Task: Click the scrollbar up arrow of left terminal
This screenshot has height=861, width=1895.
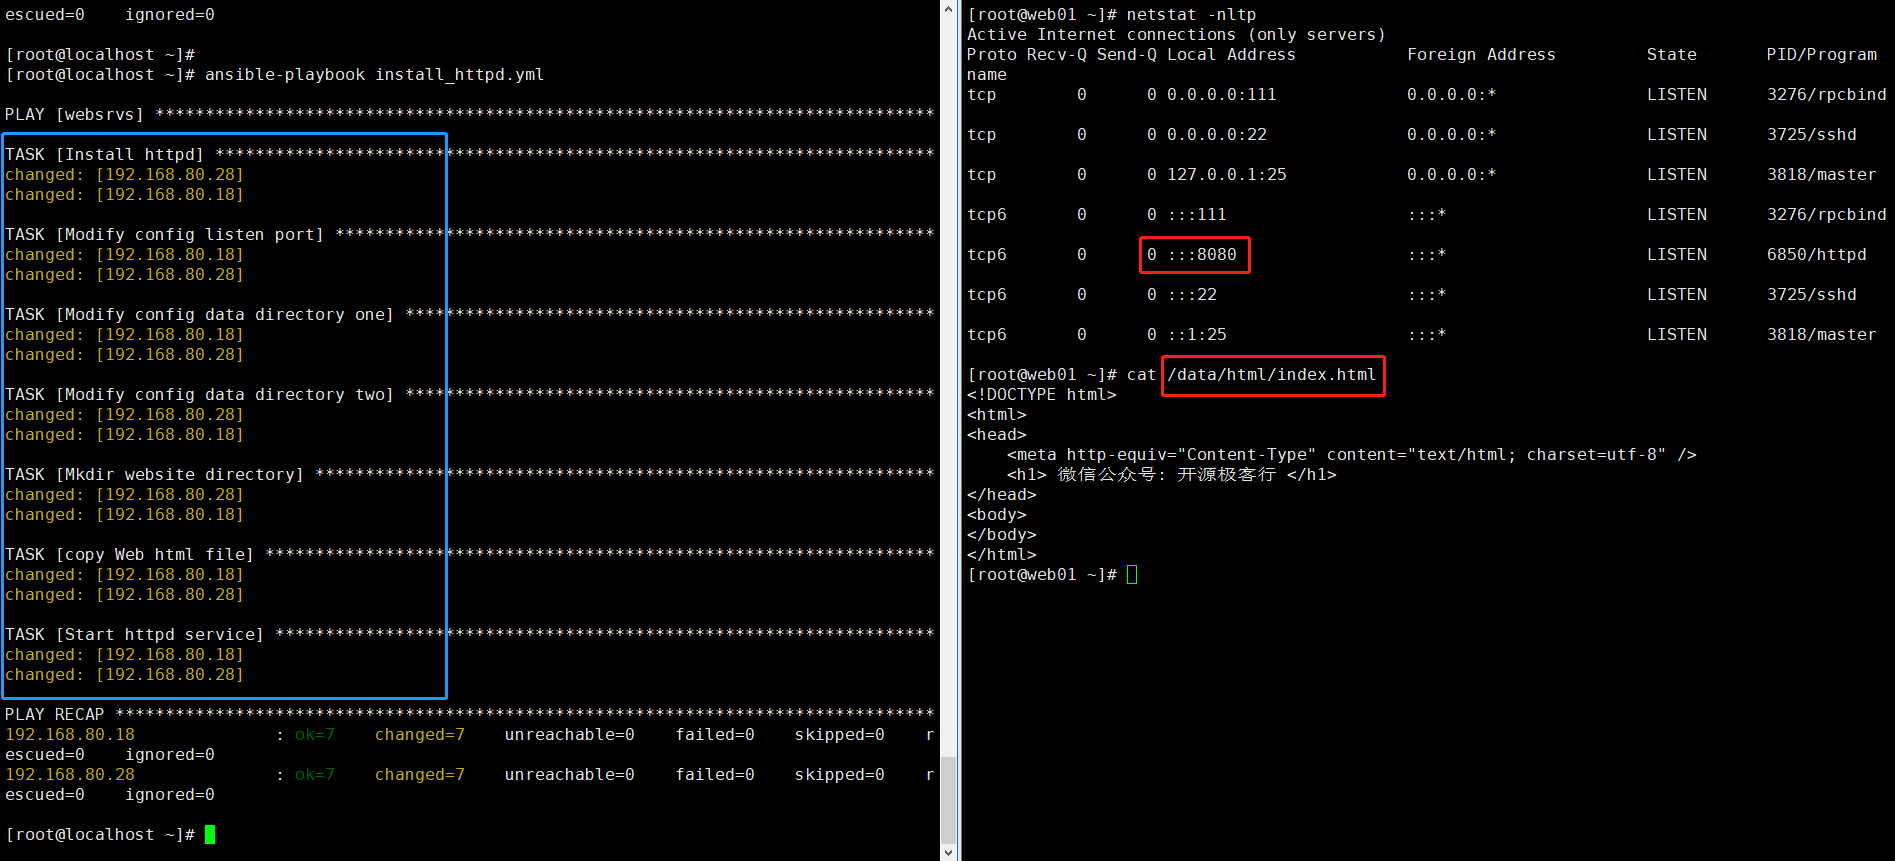Action: click(x=948, y=9)
